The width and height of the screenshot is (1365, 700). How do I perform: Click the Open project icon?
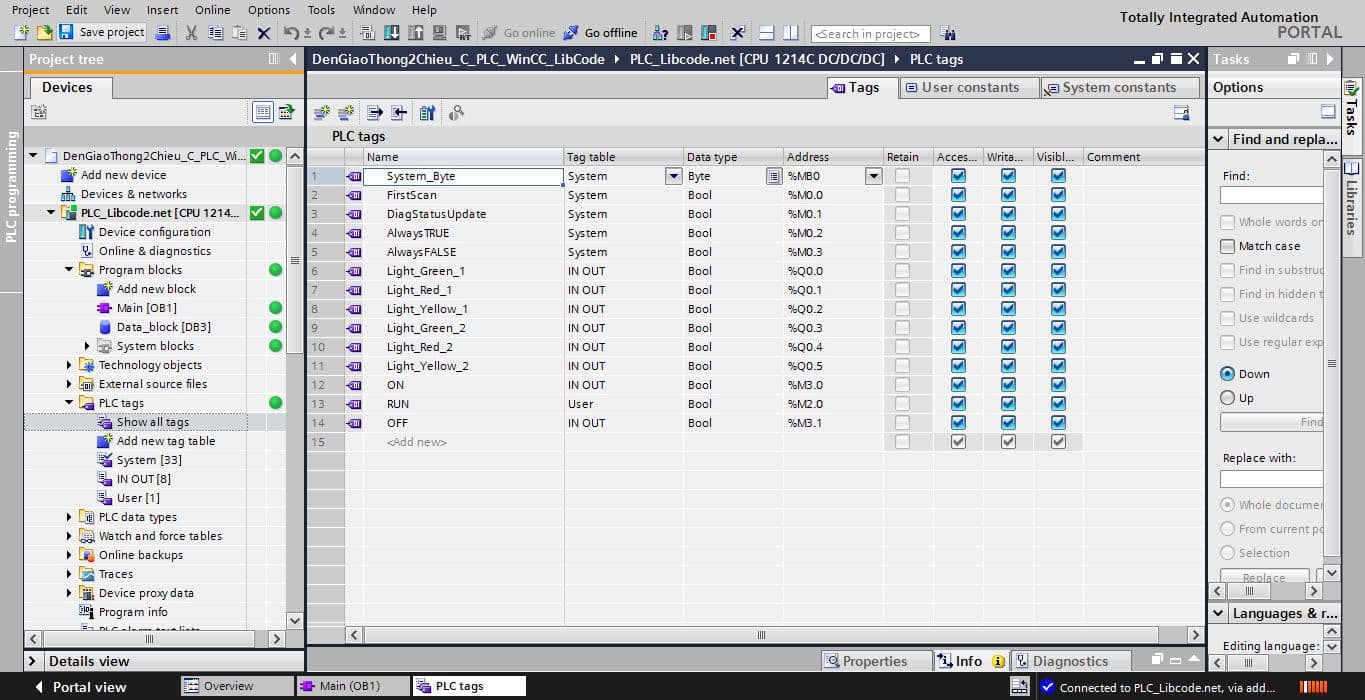[x=44, y=33]
